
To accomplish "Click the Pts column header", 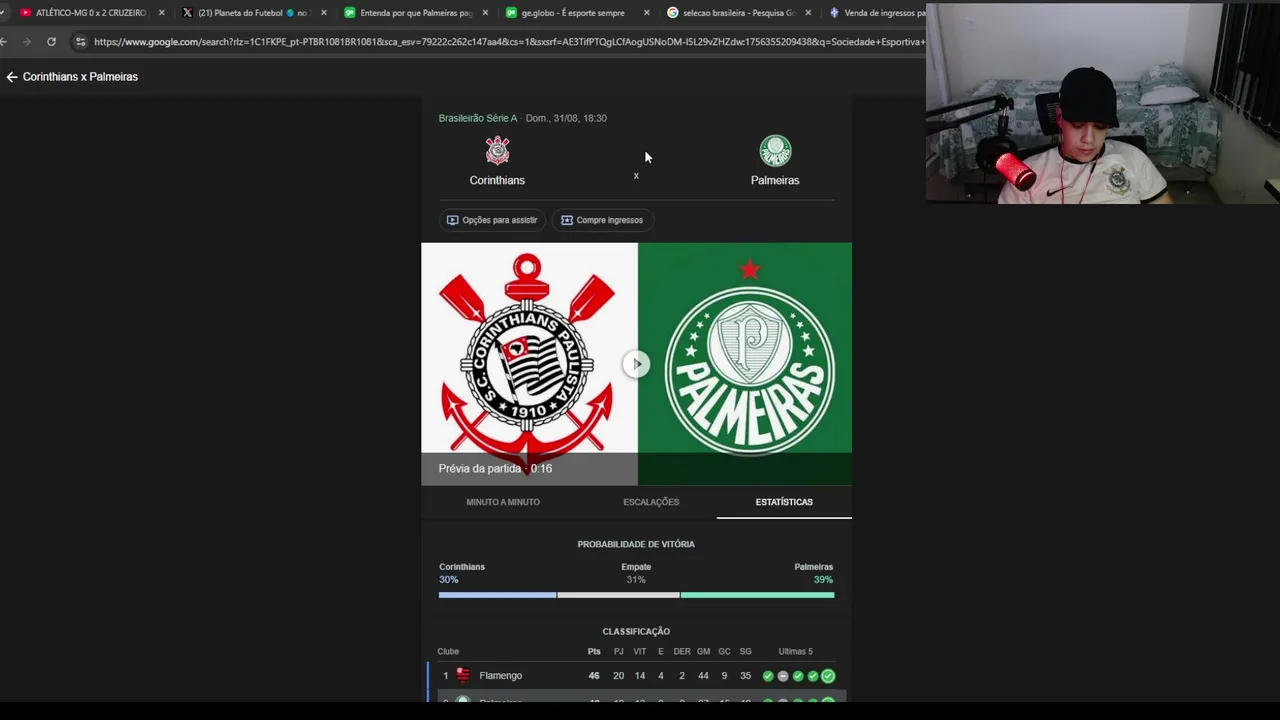I will pyautogui.click(x=594, y=652).
